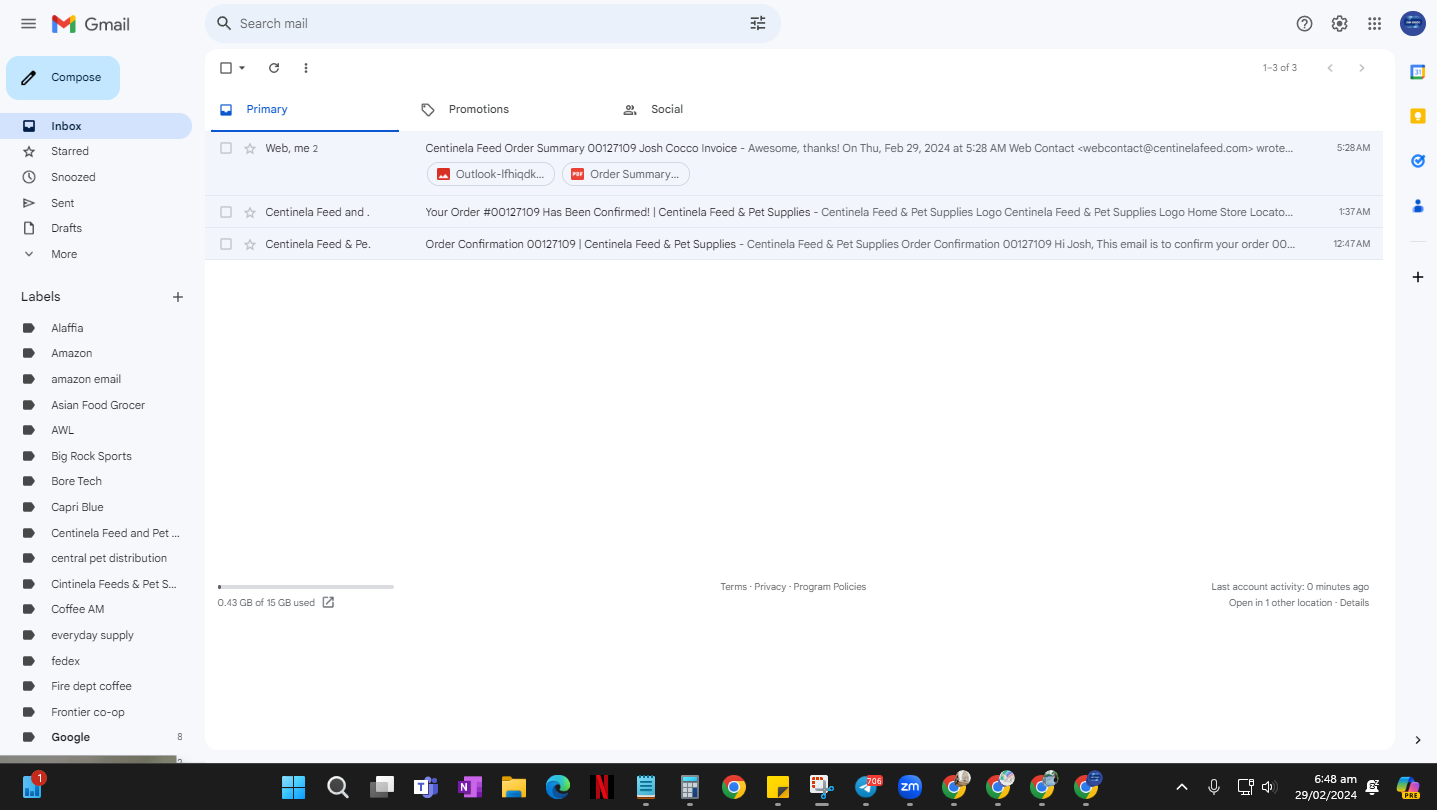
Task: Open Google Tasks in side panel
Action: 1417,161
